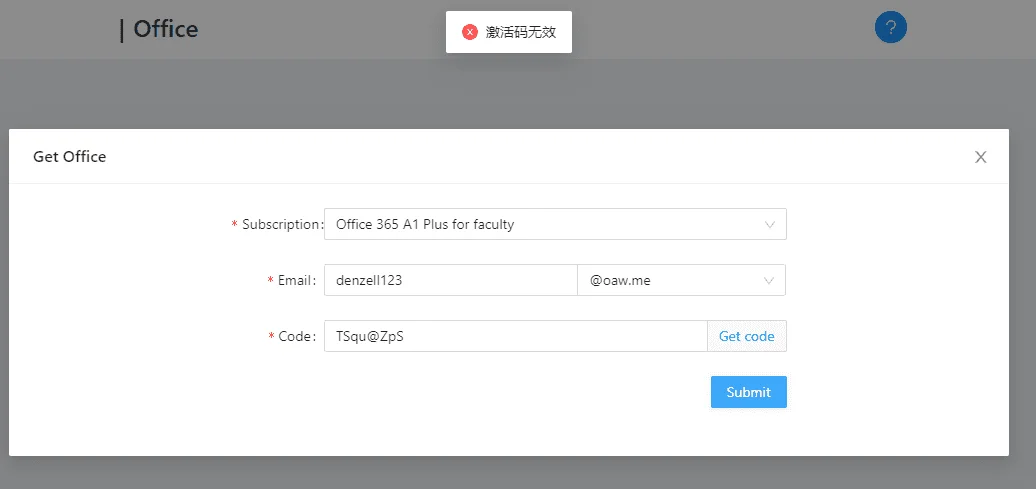This screenshot has height=489, width=1036.
Task: Open the Office 365 A1 Plus selector
Action: tap(555, 224)
